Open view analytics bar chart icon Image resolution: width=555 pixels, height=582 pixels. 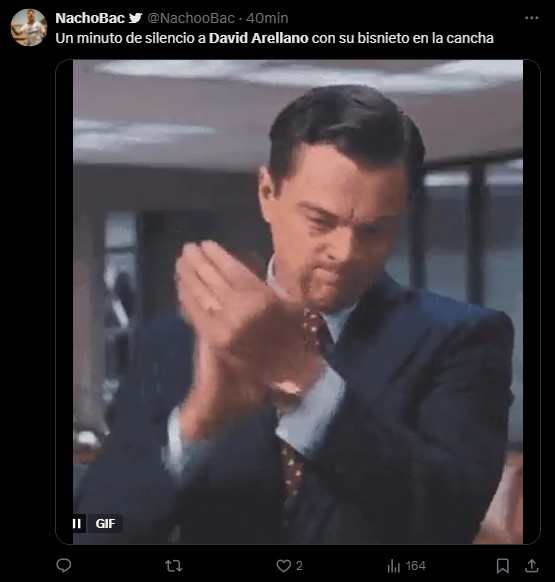[394, 566]
